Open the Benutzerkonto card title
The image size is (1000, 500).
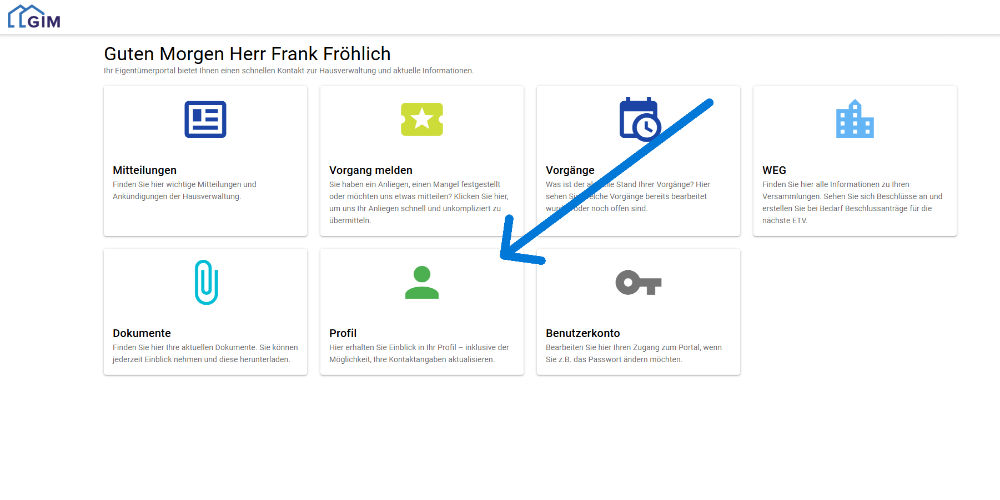coord(583,333)
